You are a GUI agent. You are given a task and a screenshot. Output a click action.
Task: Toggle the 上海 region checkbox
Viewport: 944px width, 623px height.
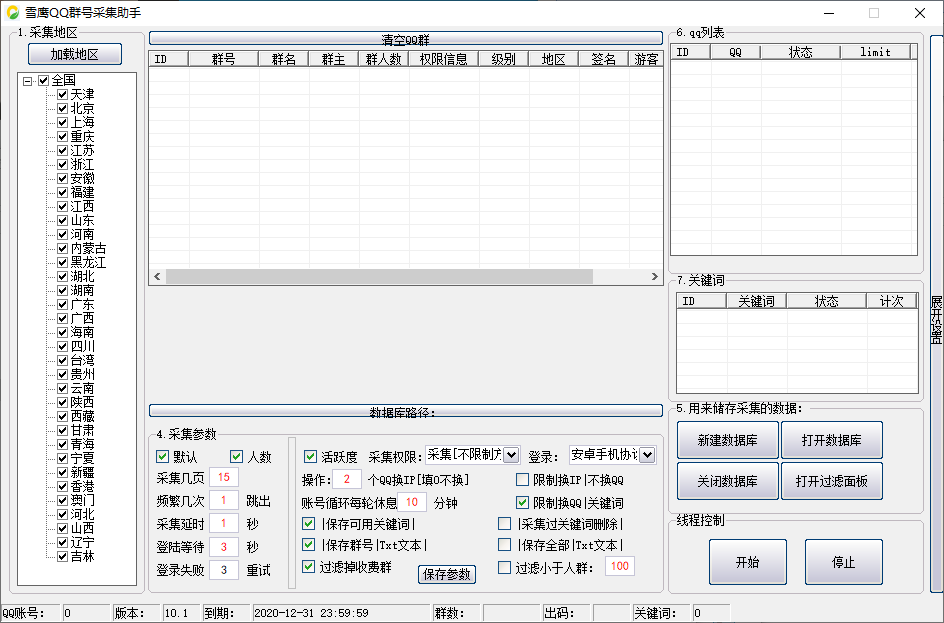(62, 122)
